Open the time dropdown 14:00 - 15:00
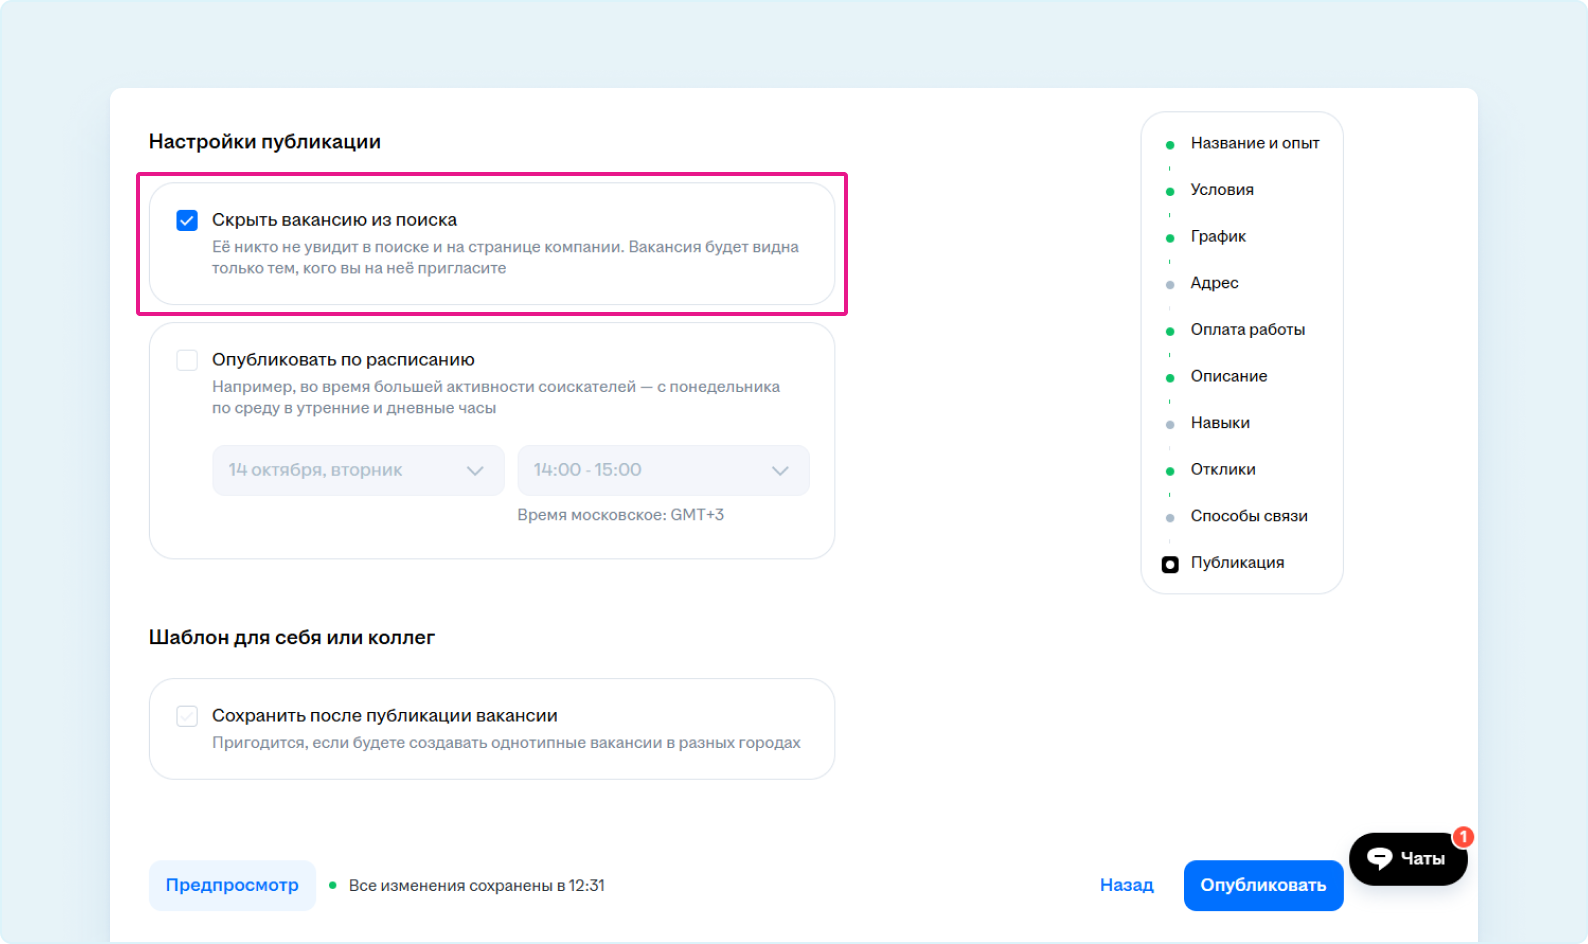The height and width of the screenshot is (944, 1588). click(x=662, y=470)
